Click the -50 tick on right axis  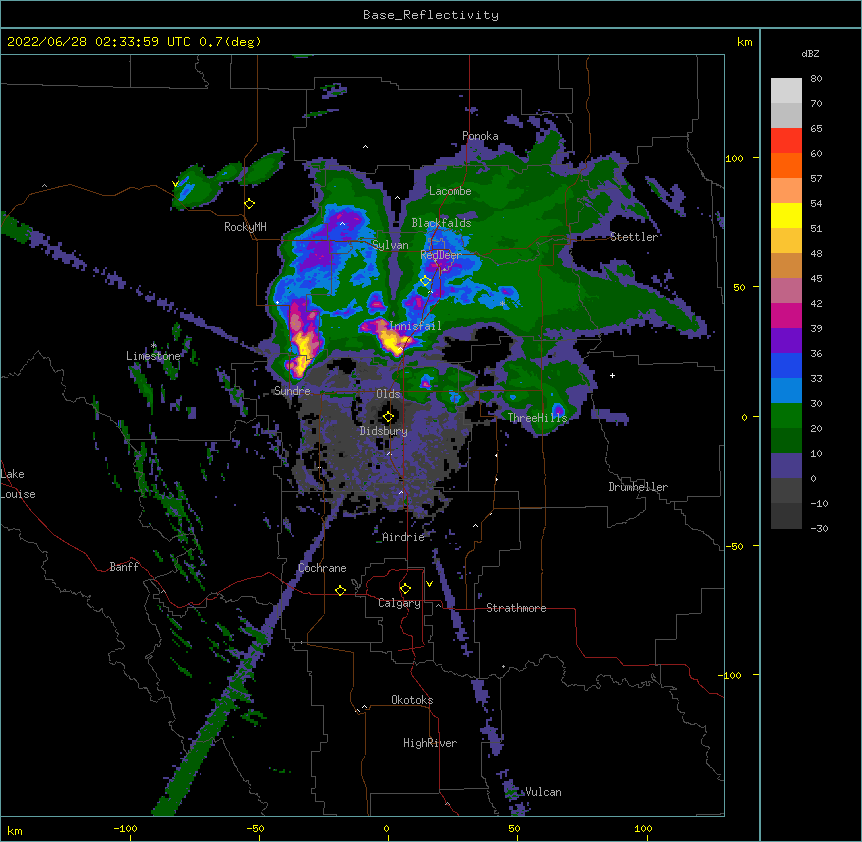coord(734,546)
